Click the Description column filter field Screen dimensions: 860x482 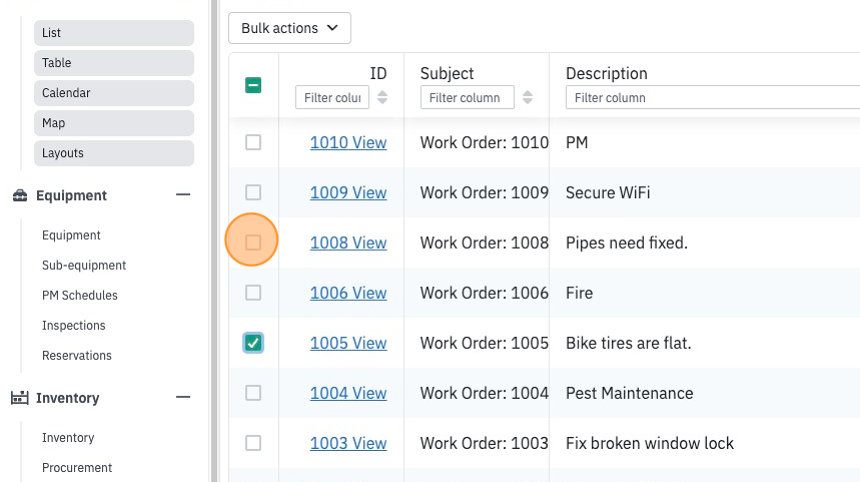712,98
